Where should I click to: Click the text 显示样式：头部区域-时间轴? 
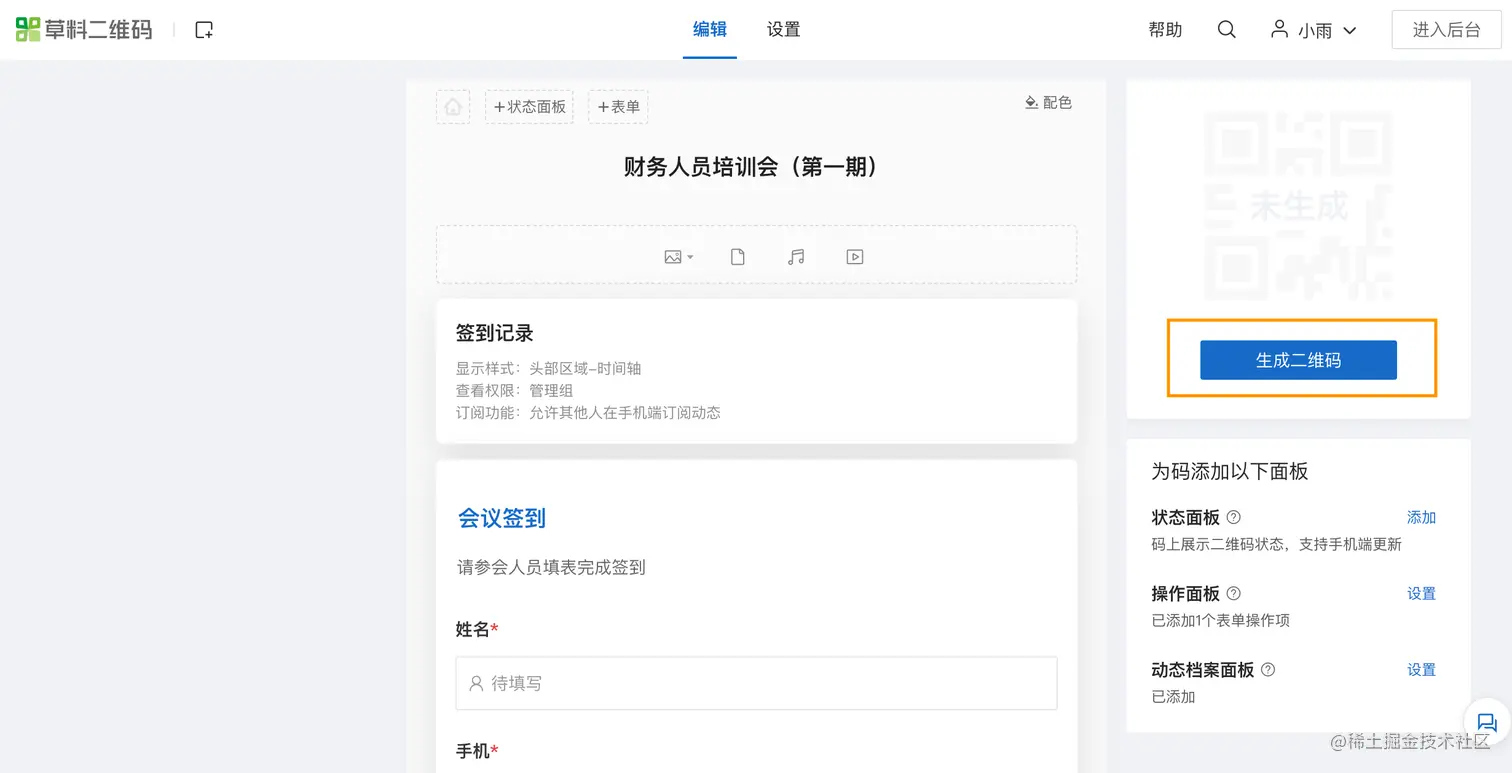548,368
